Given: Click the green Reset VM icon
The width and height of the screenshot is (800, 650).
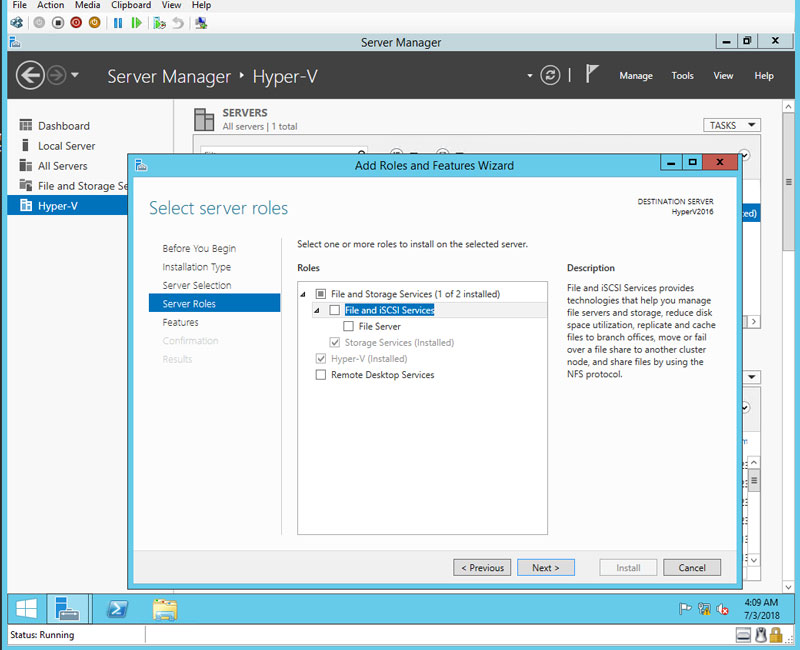Looking at the screenshot, I should click(x=137, y=22).
